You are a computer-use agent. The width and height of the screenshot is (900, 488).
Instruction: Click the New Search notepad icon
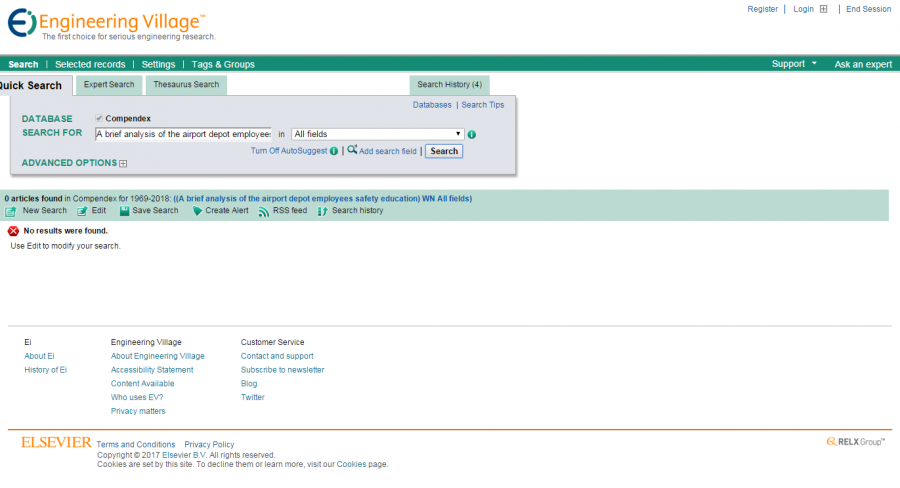coord(11,211)
